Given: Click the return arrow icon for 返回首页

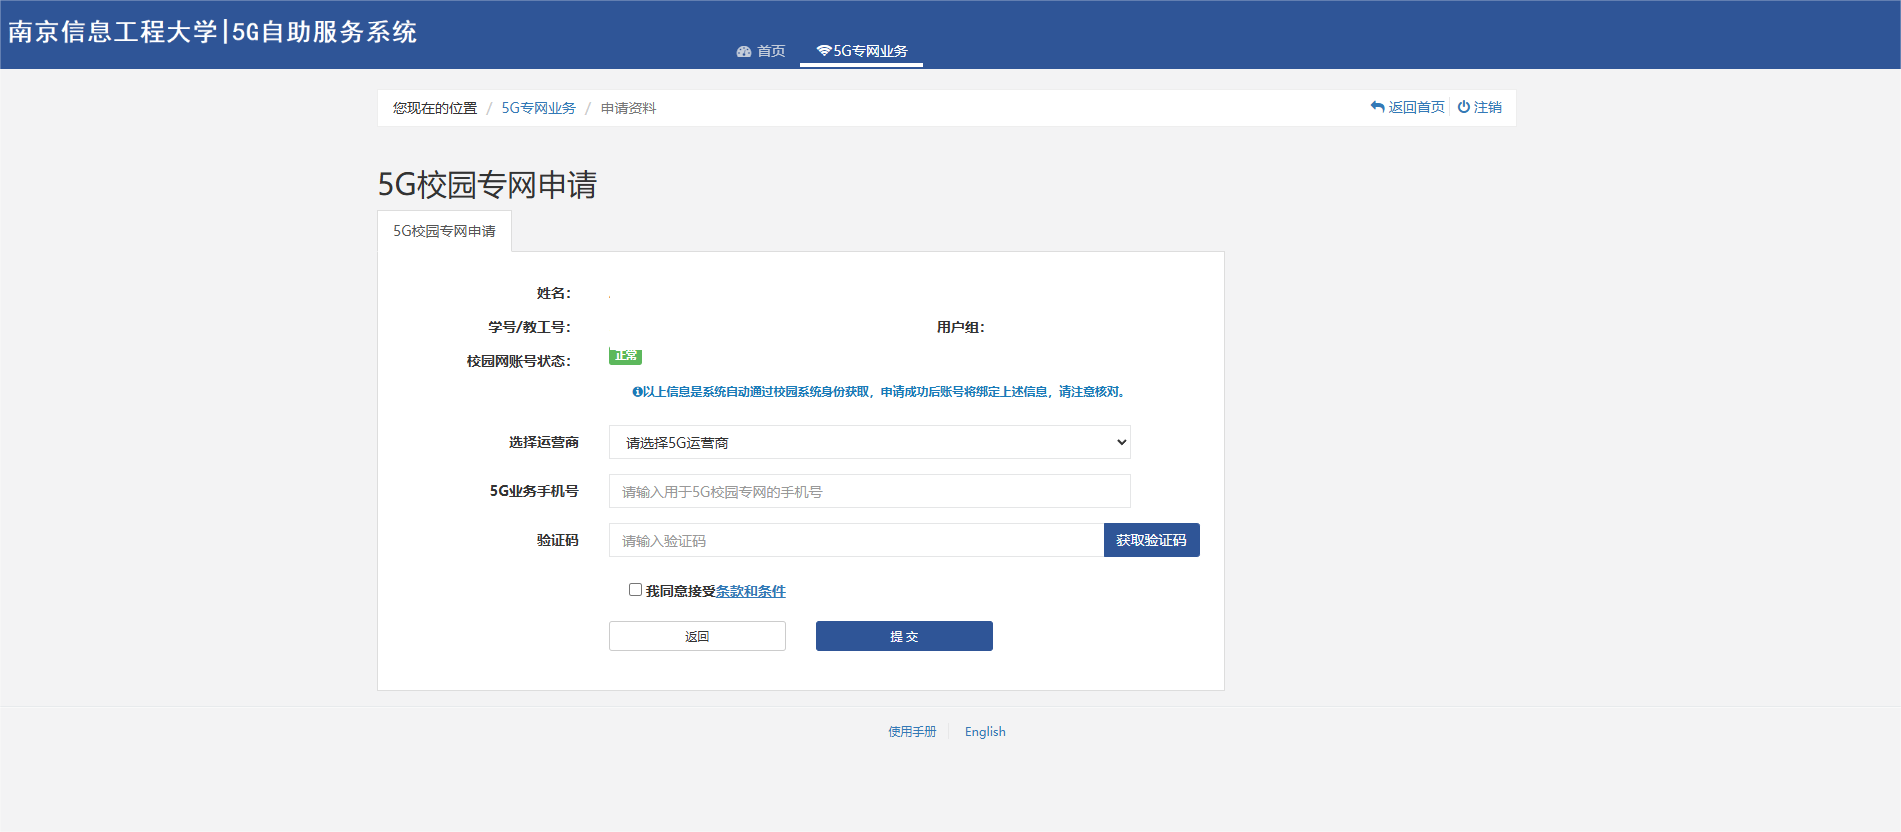Looking at the screenshot, I should tap(1377, 107).
